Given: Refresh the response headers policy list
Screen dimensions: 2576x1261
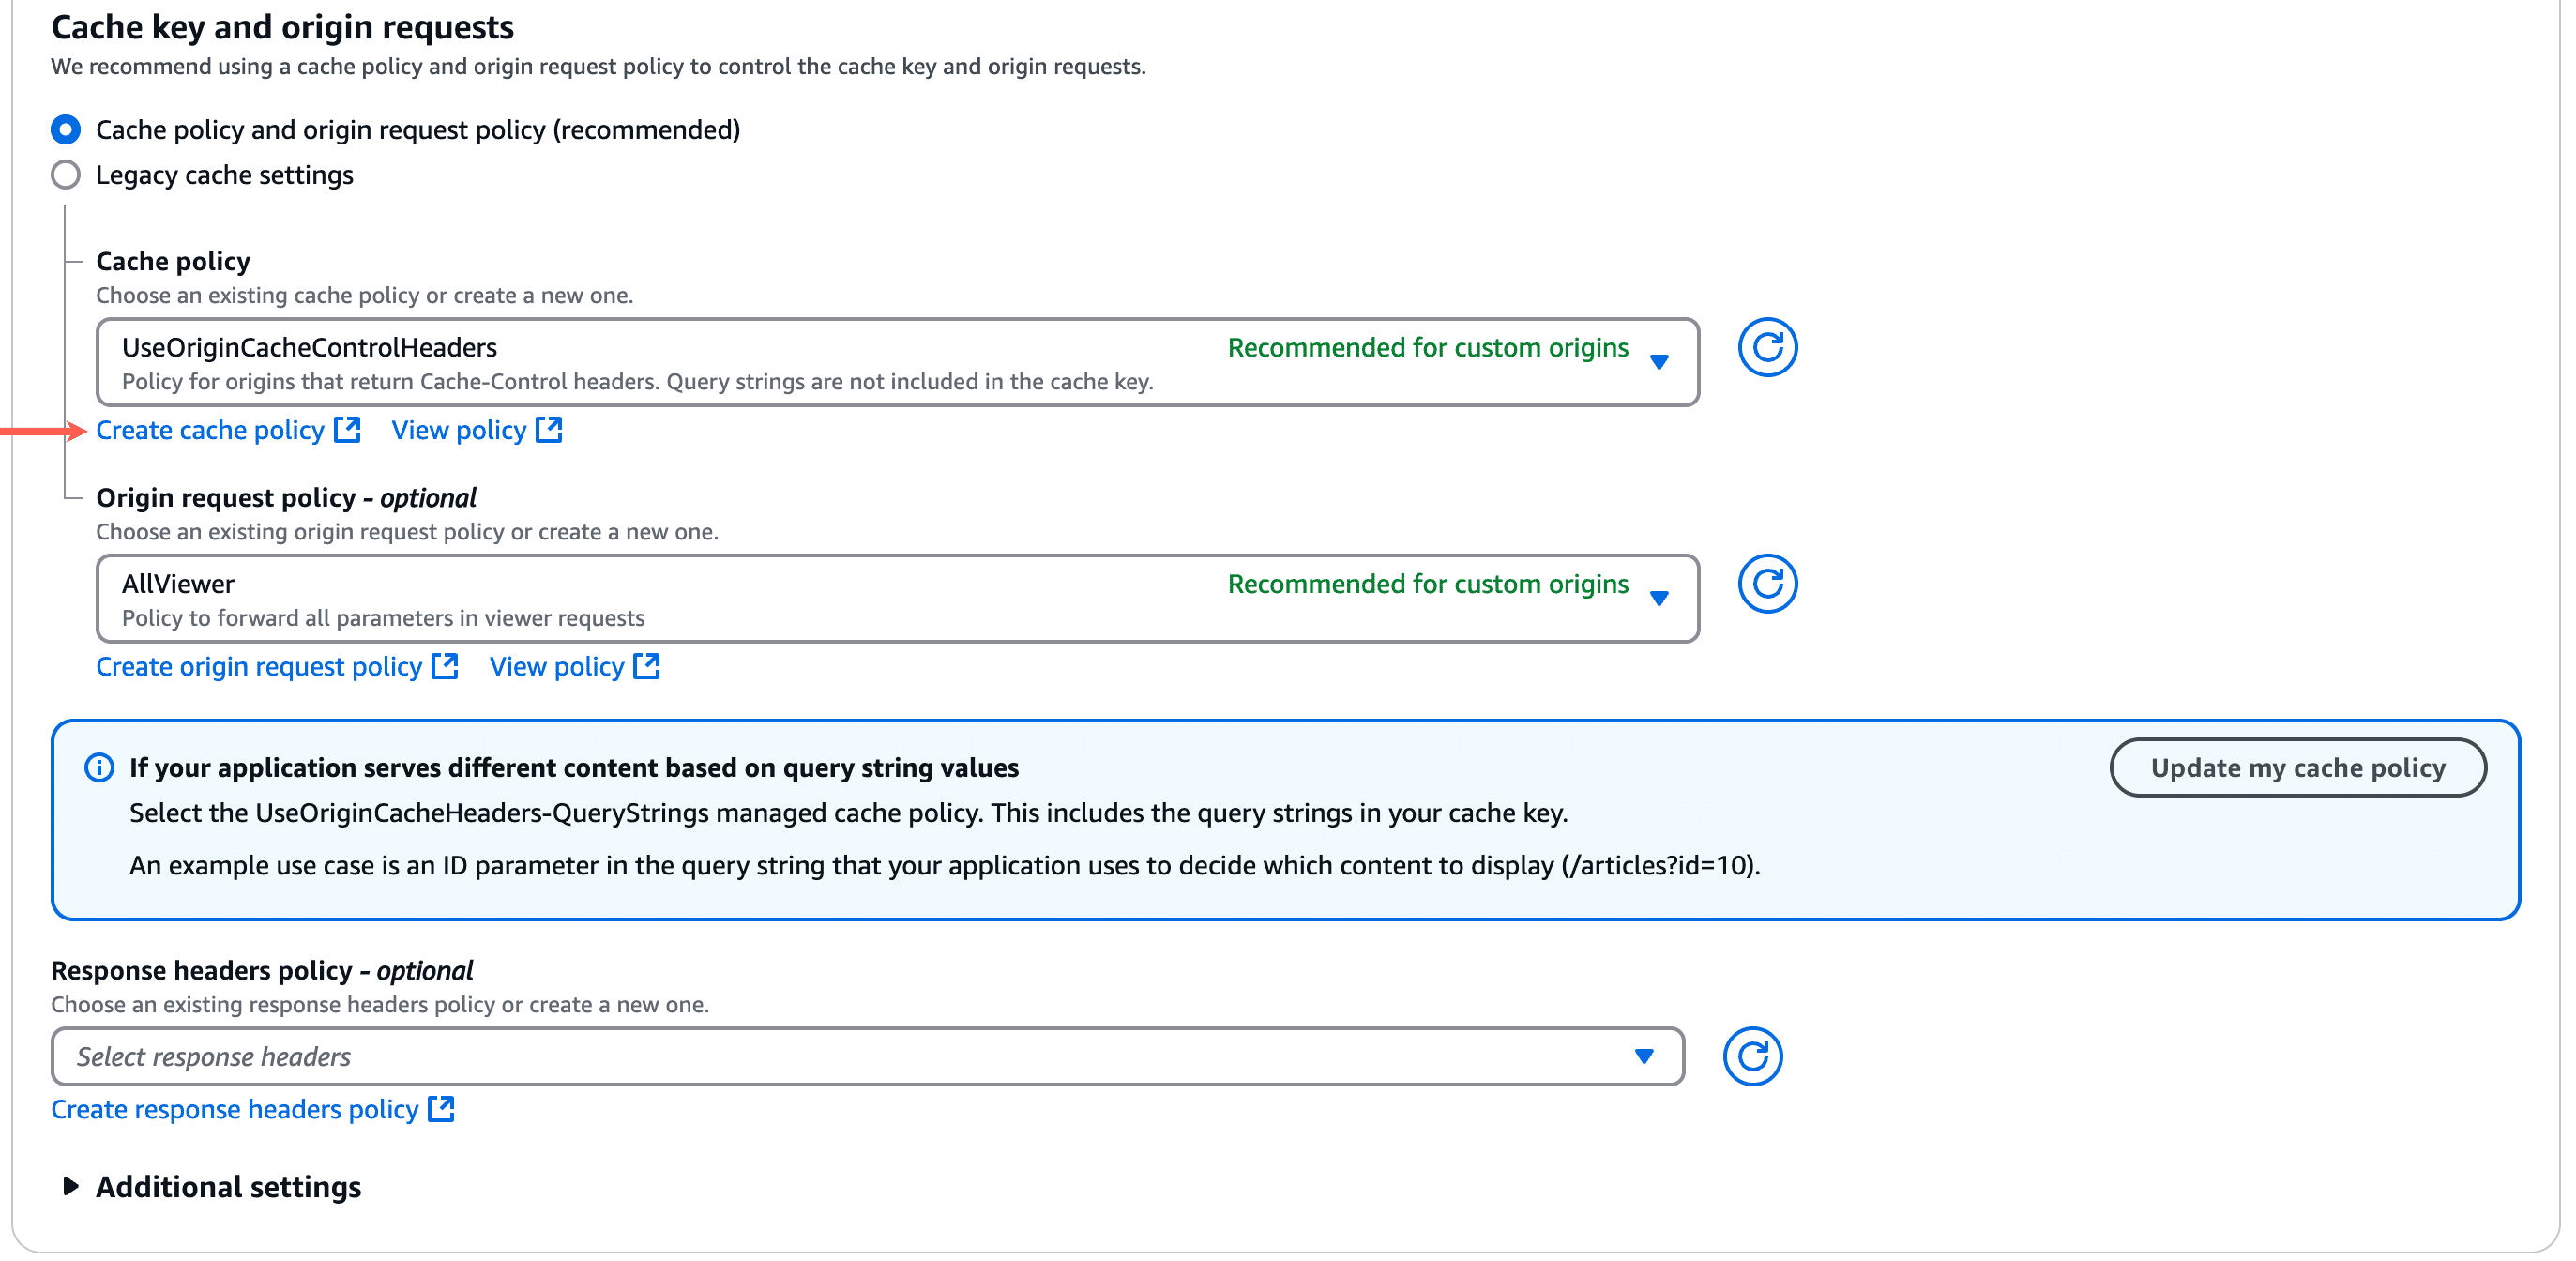Looking at the screenshot, I should (x=1752, y=1056).
